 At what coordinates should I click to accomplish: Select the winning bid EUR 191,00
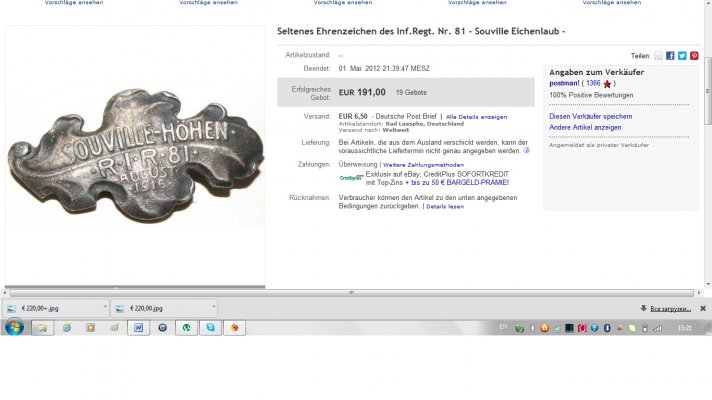click(362, 93)
